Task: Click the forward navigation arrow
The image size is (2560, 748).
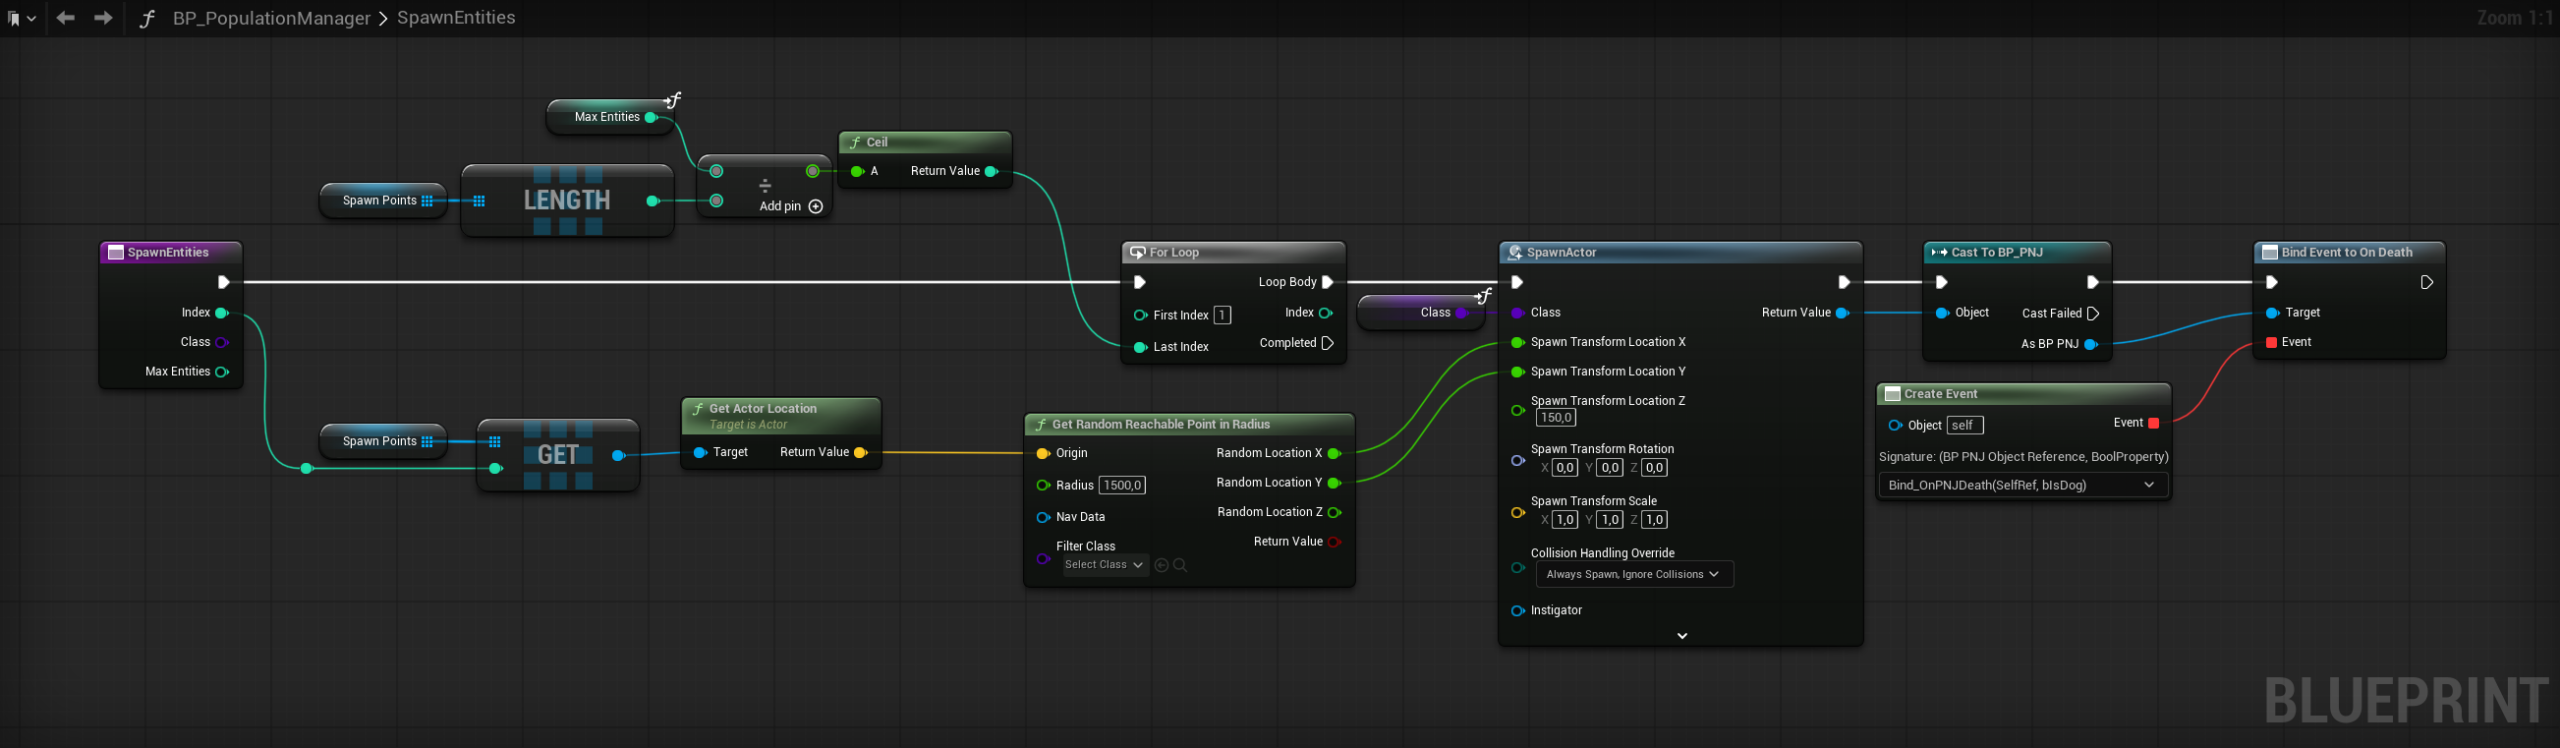Action: point(103,18)
